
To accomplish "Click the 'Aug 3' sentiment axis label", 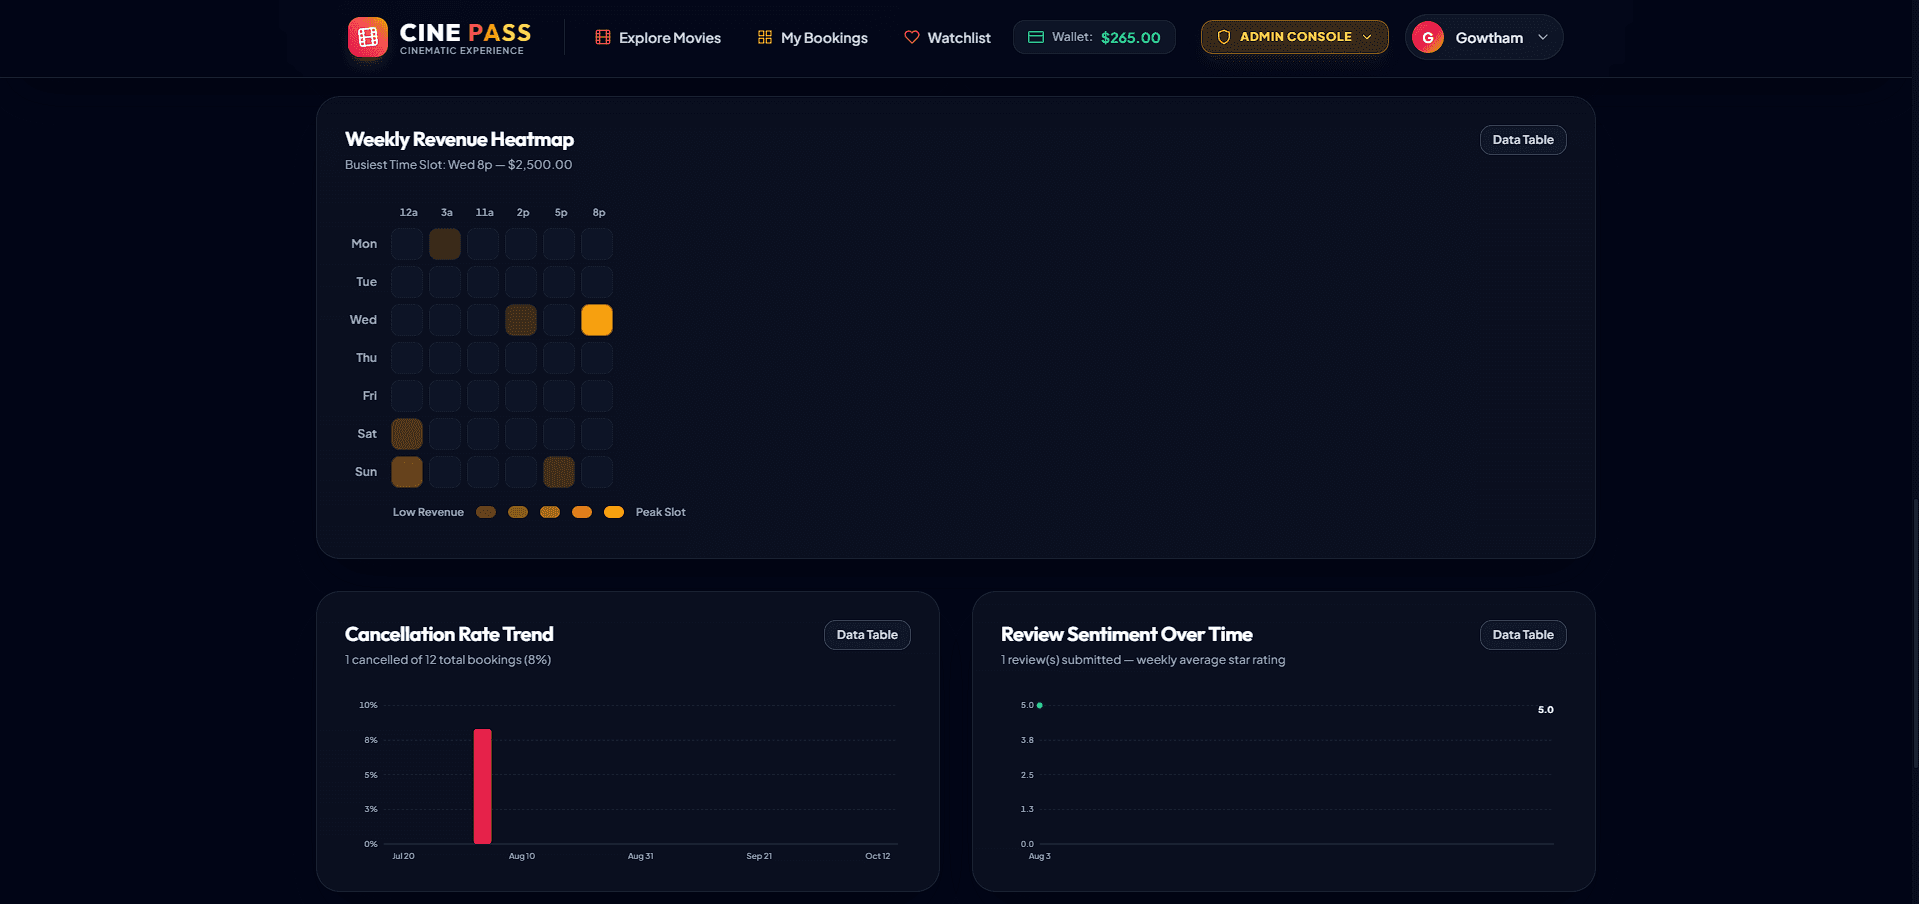I will pyautogui.click(x=1040, y=856).
